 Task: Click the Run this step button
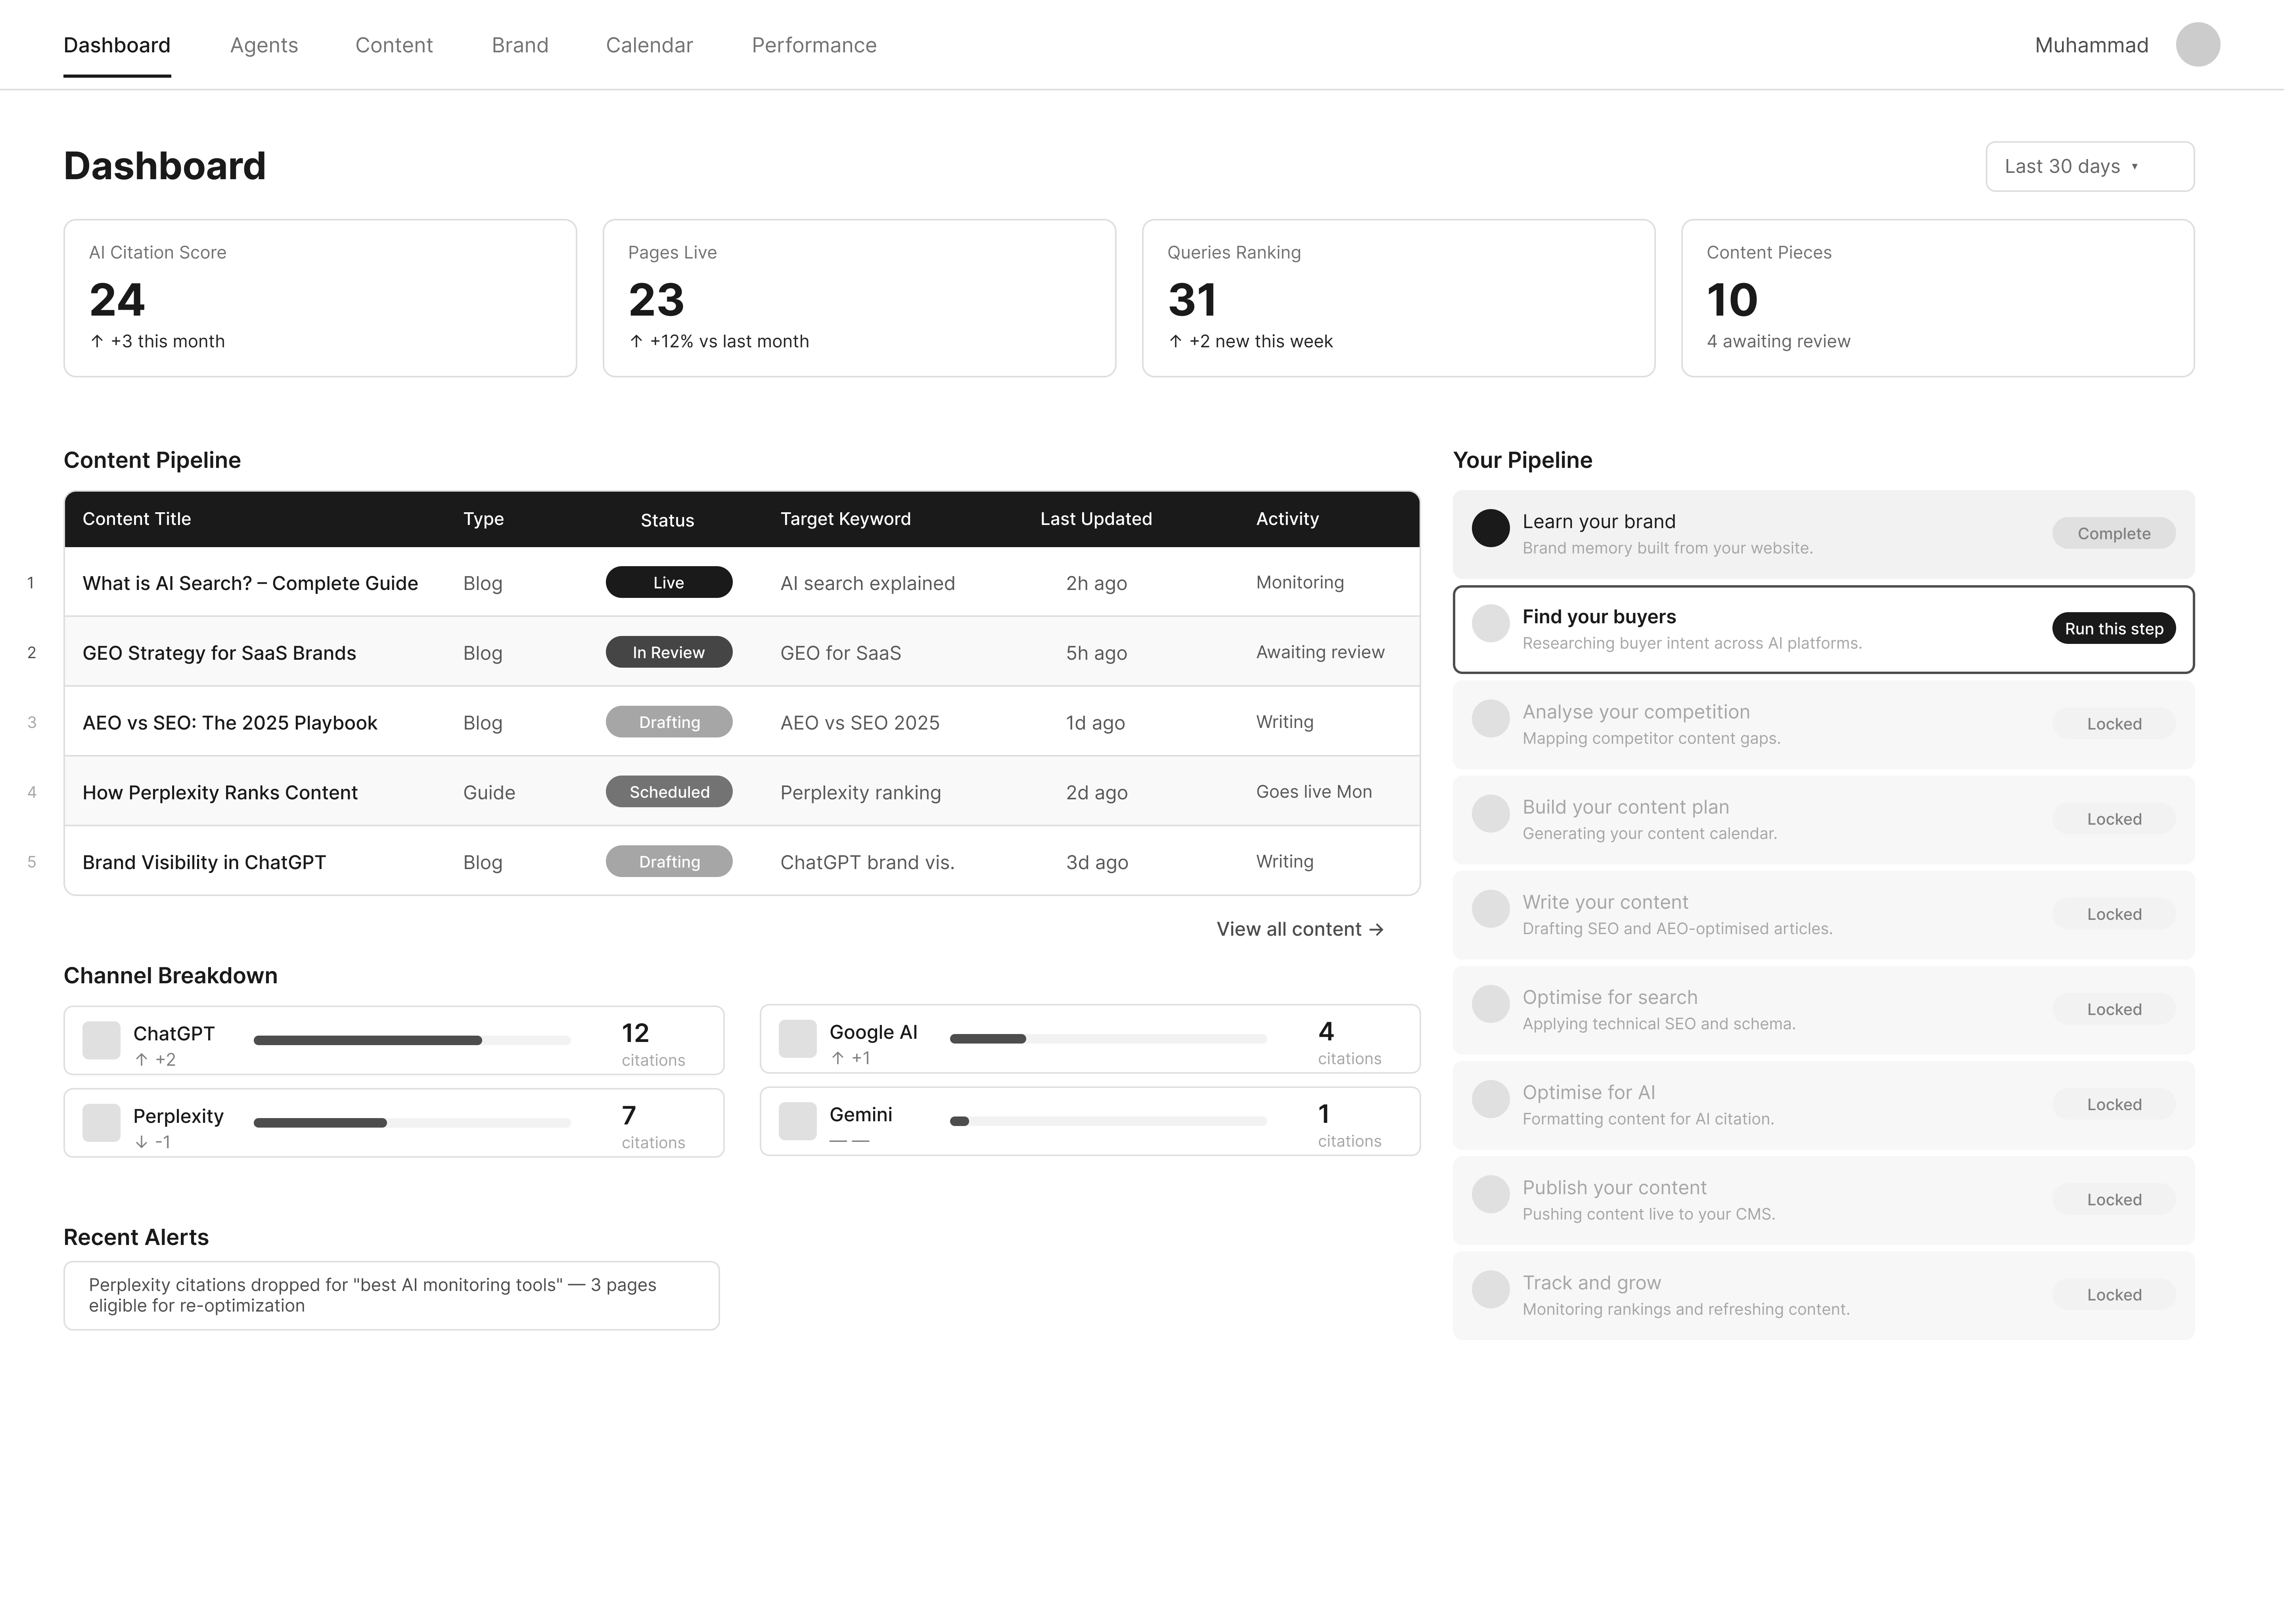tap(2113, 628)
